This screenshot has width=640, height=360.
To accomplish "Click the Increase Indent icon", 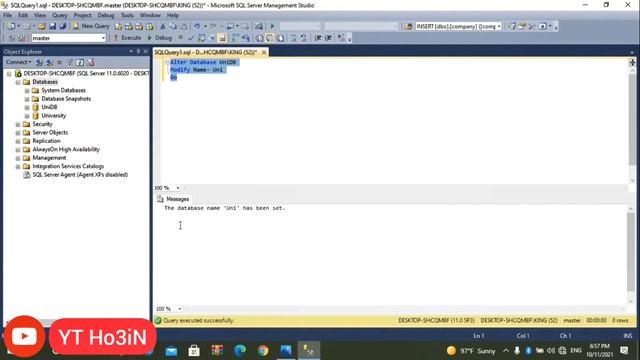I will pyautogui.click(x=328, y=38).
